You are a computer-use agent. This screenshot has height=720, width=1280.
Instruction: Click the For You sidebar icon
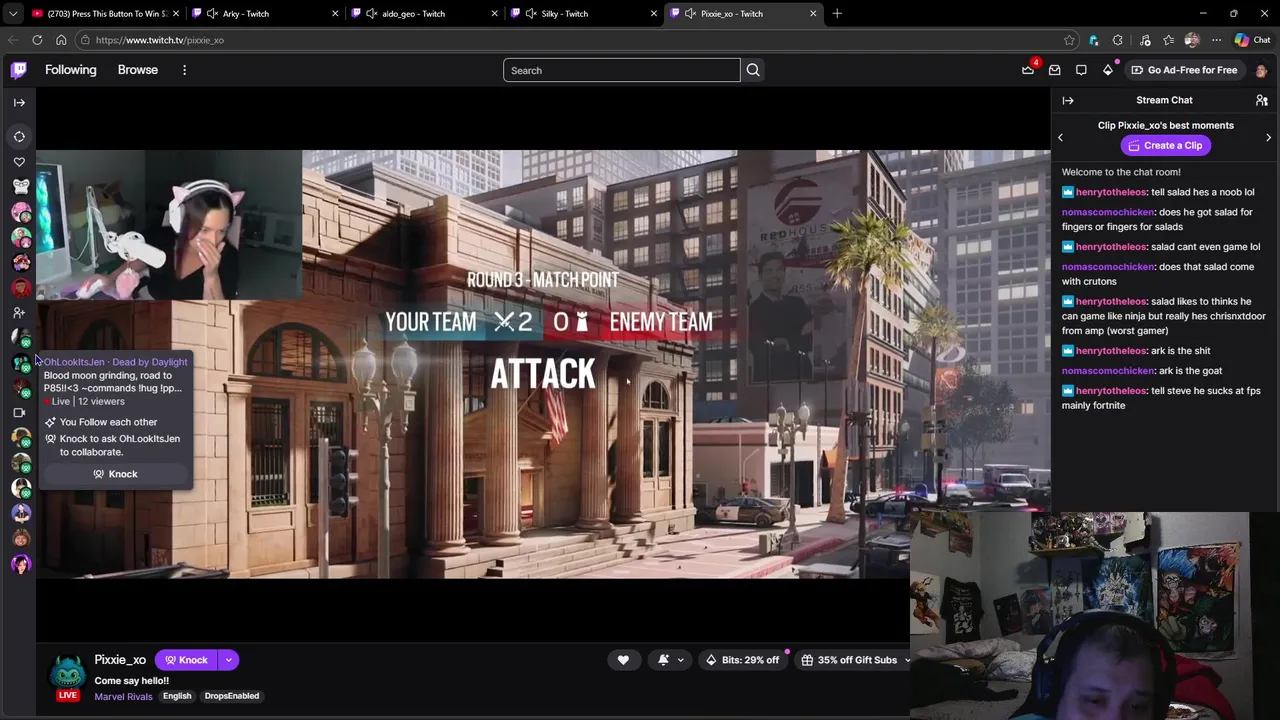[19, 136]
